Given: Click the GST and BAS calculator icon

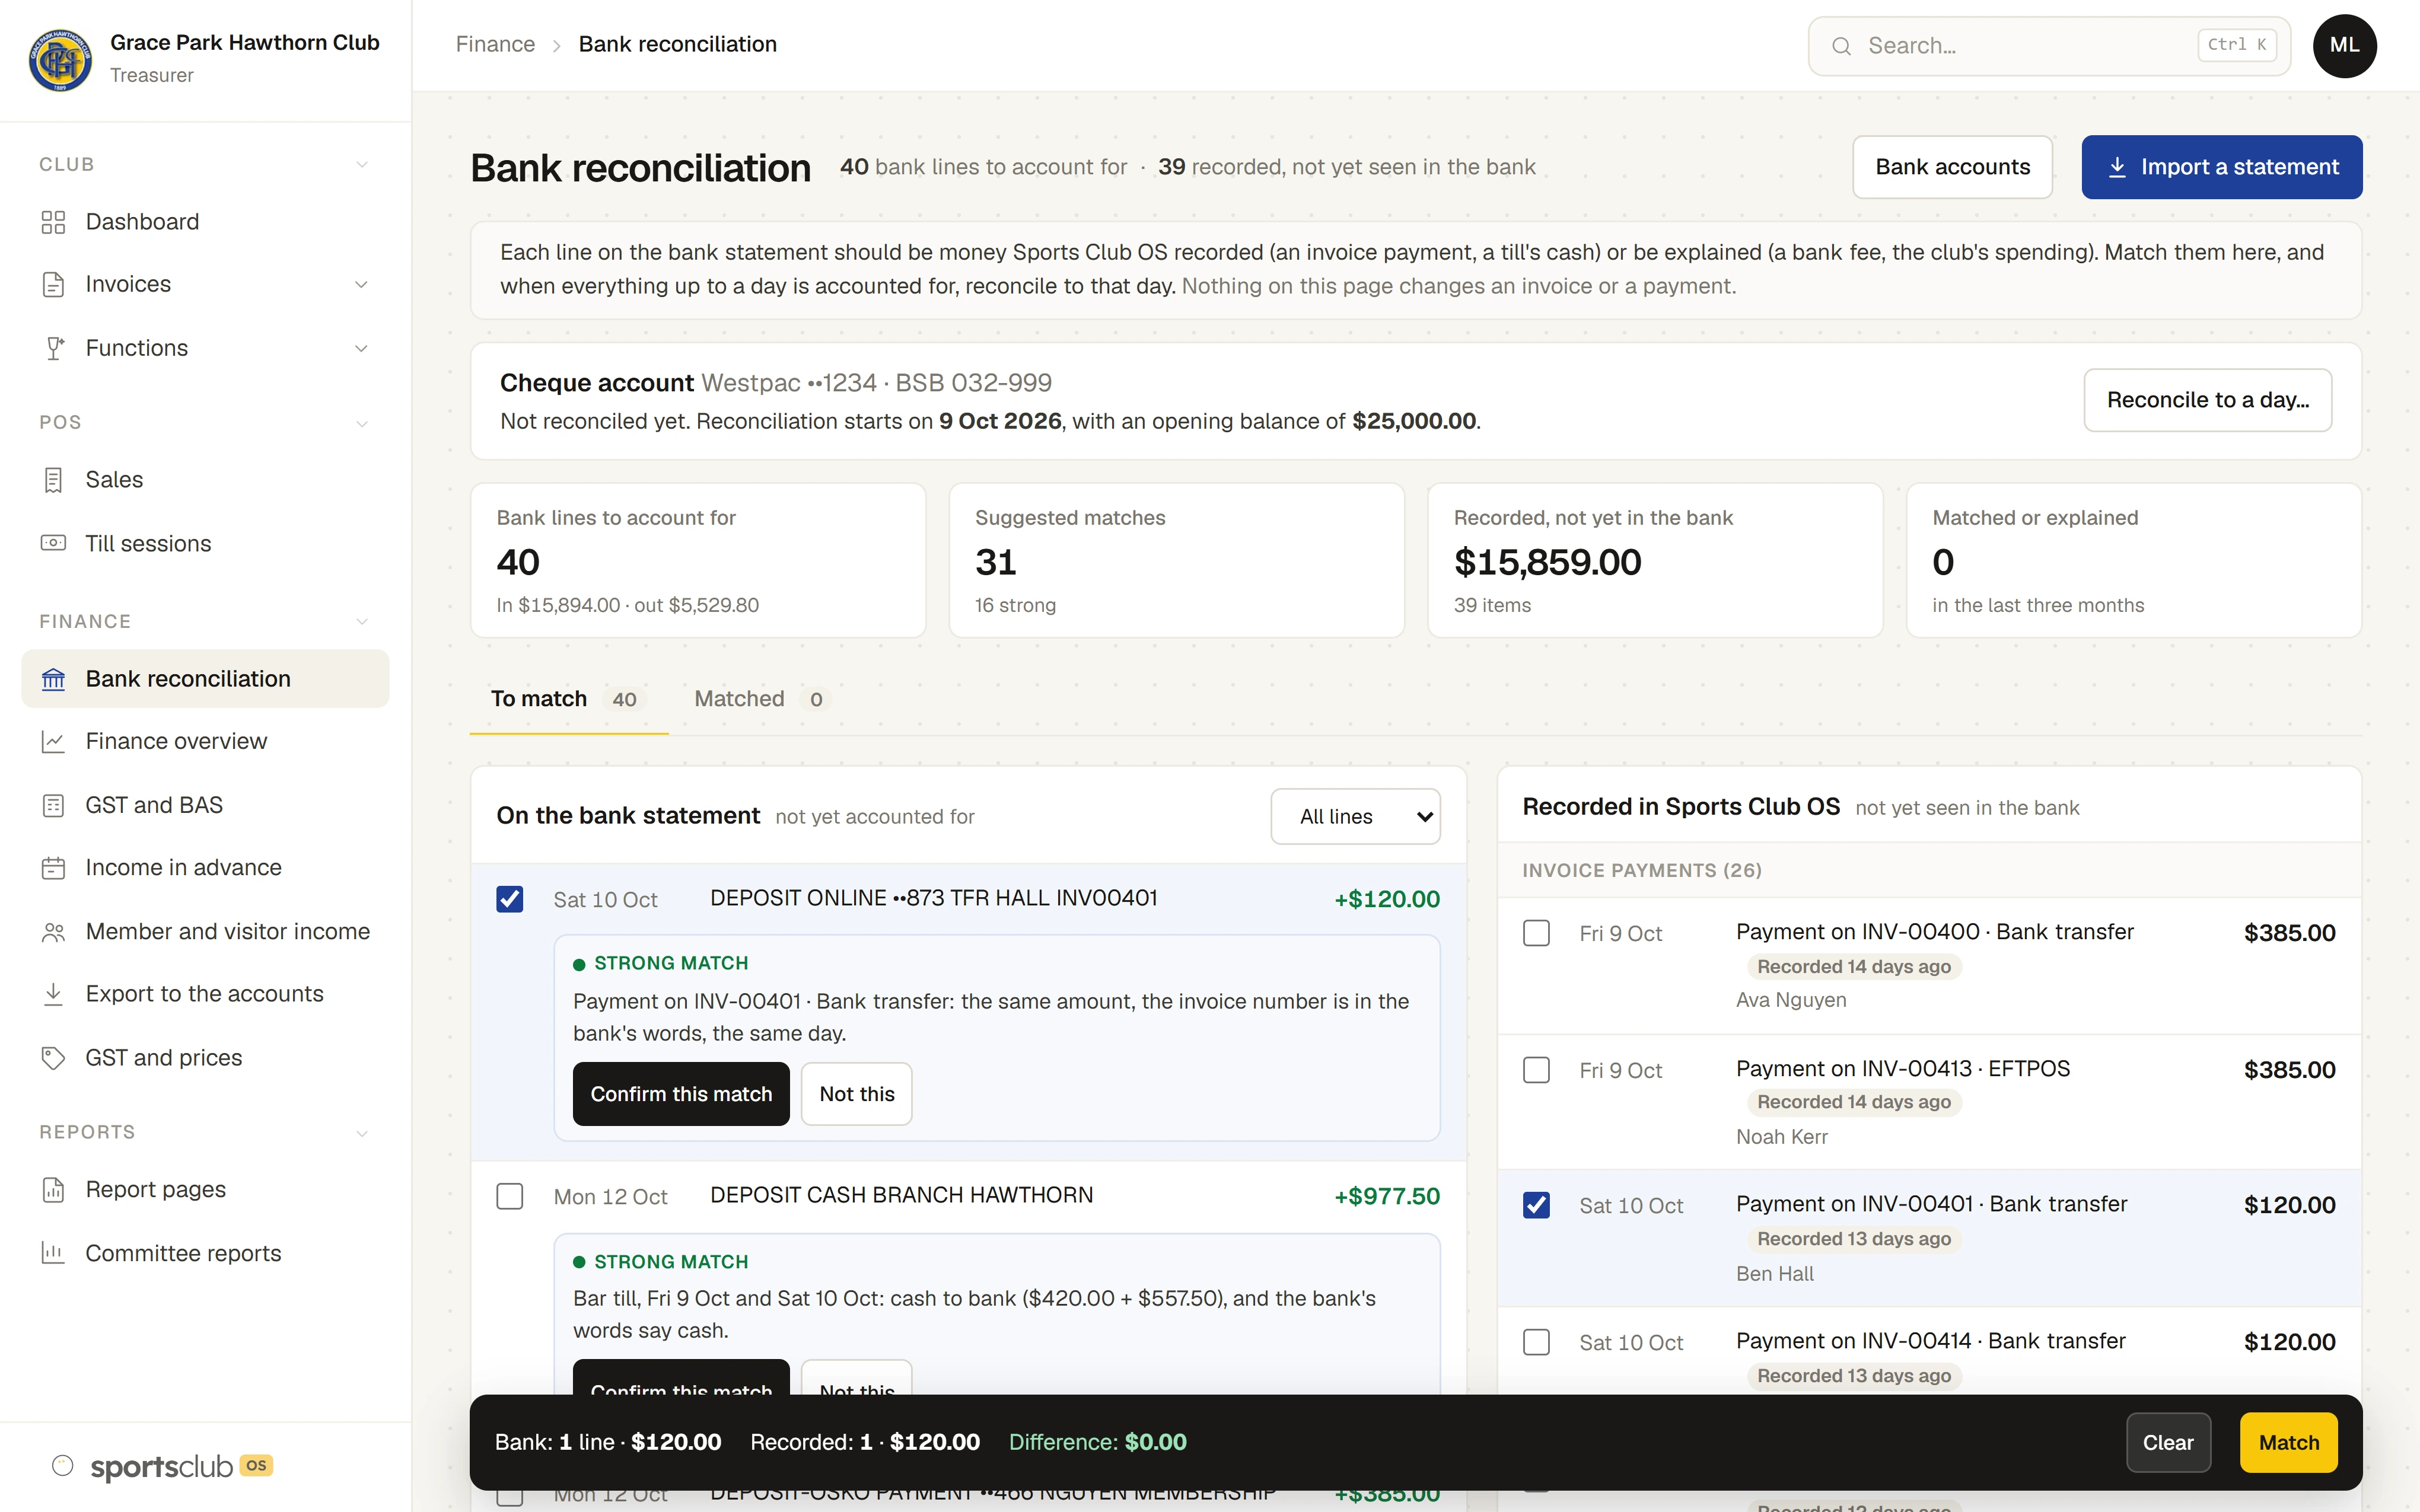Looking at the screenshot, I should click(x=53, y=805).
